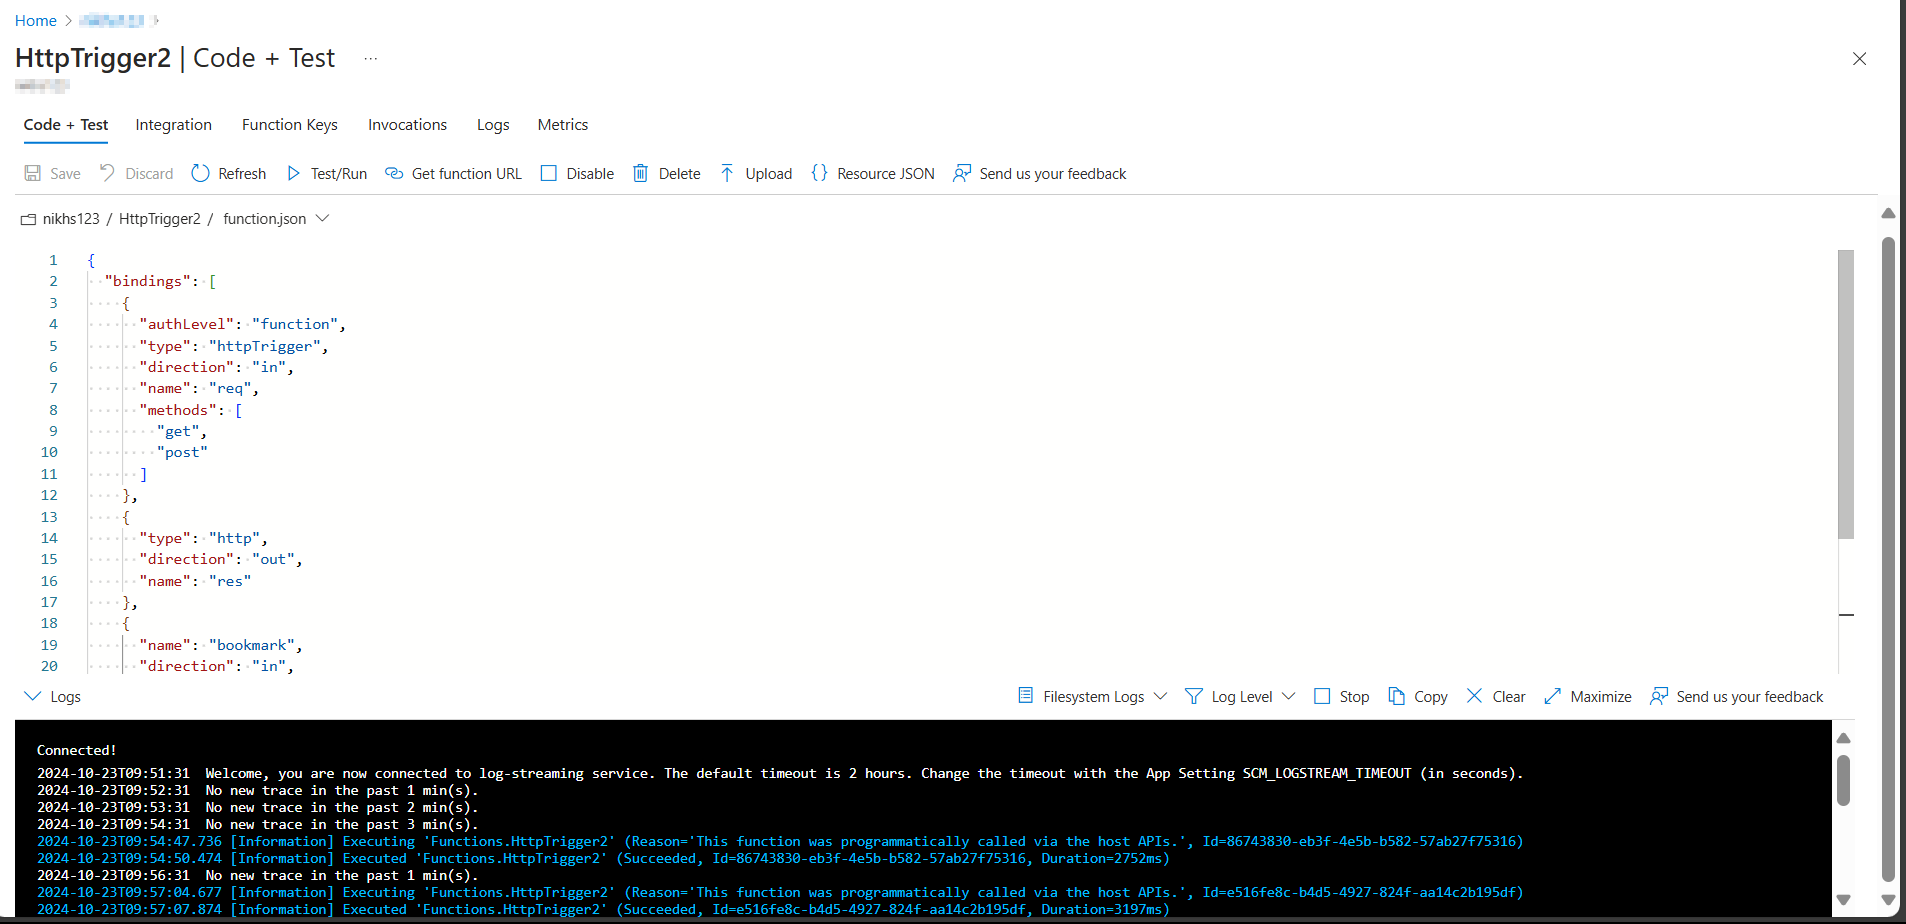Click the "Connected!" log line

point(76,750)
